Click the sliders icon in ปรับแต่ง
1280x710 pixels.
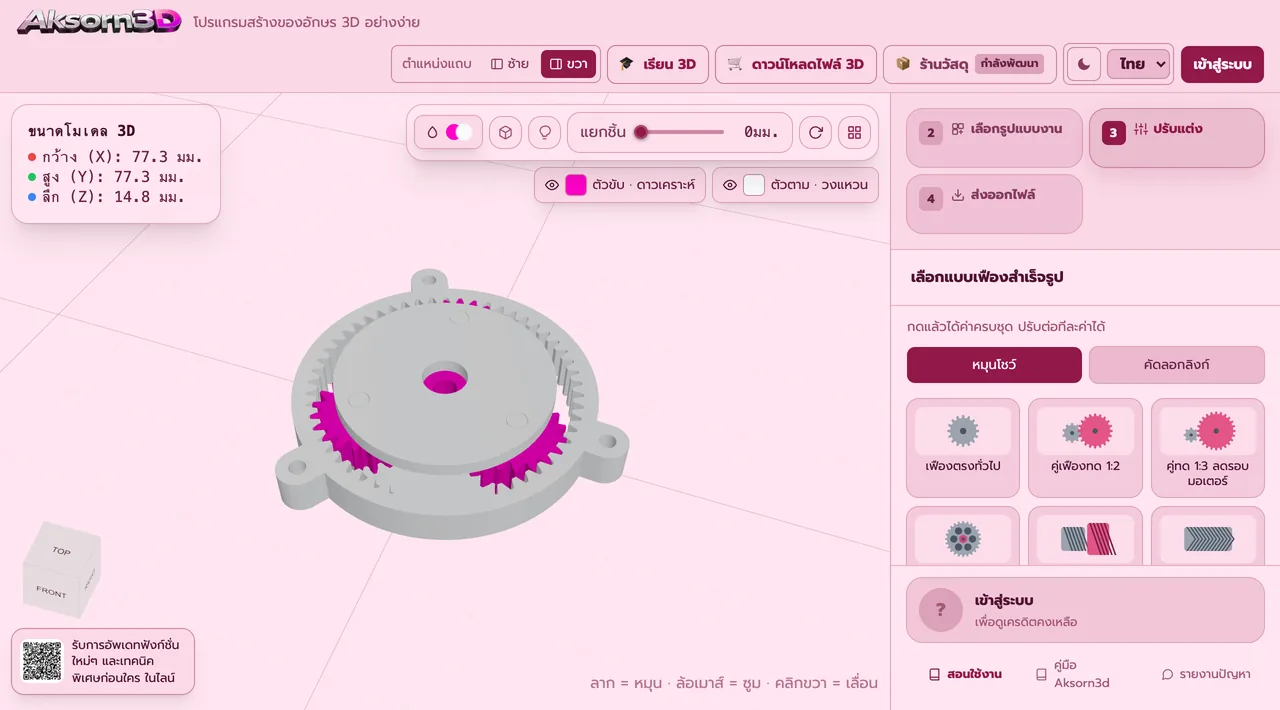[1141, 129]
